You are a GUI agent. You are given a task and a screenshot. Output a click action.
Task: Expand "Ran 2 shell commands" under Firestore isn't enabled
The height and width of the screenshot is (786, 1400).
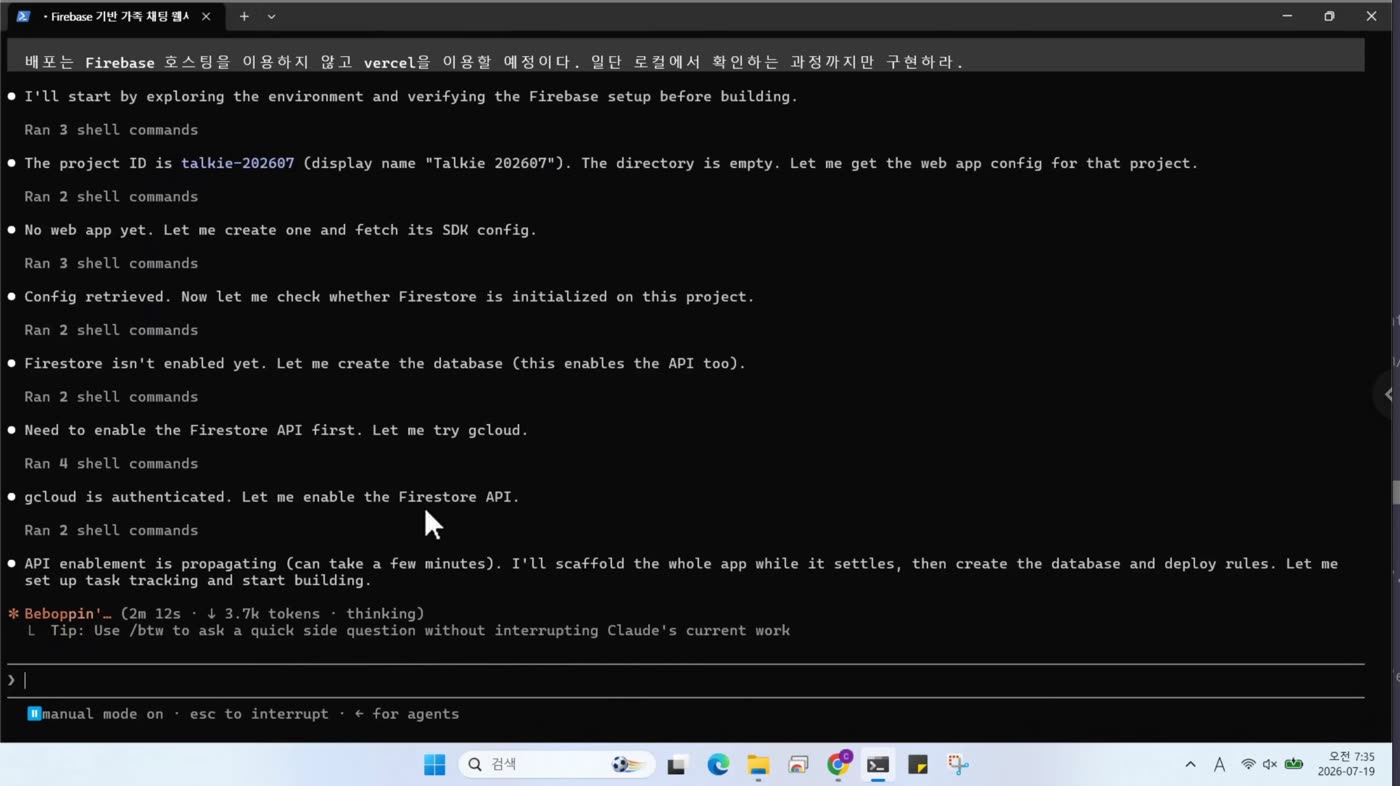coord(111,397)
